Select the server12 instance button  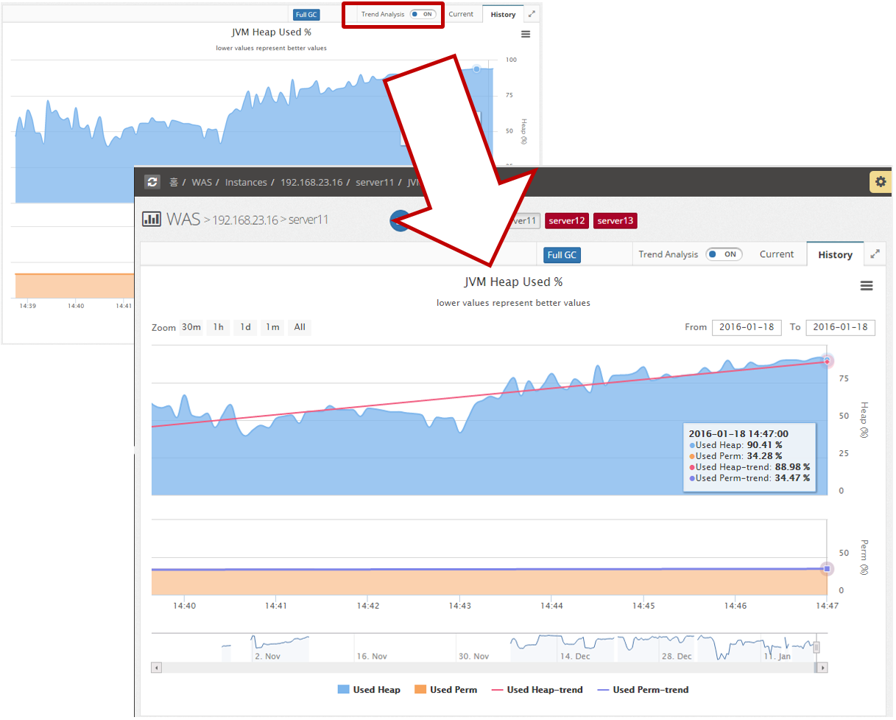(x=566, y=221)
